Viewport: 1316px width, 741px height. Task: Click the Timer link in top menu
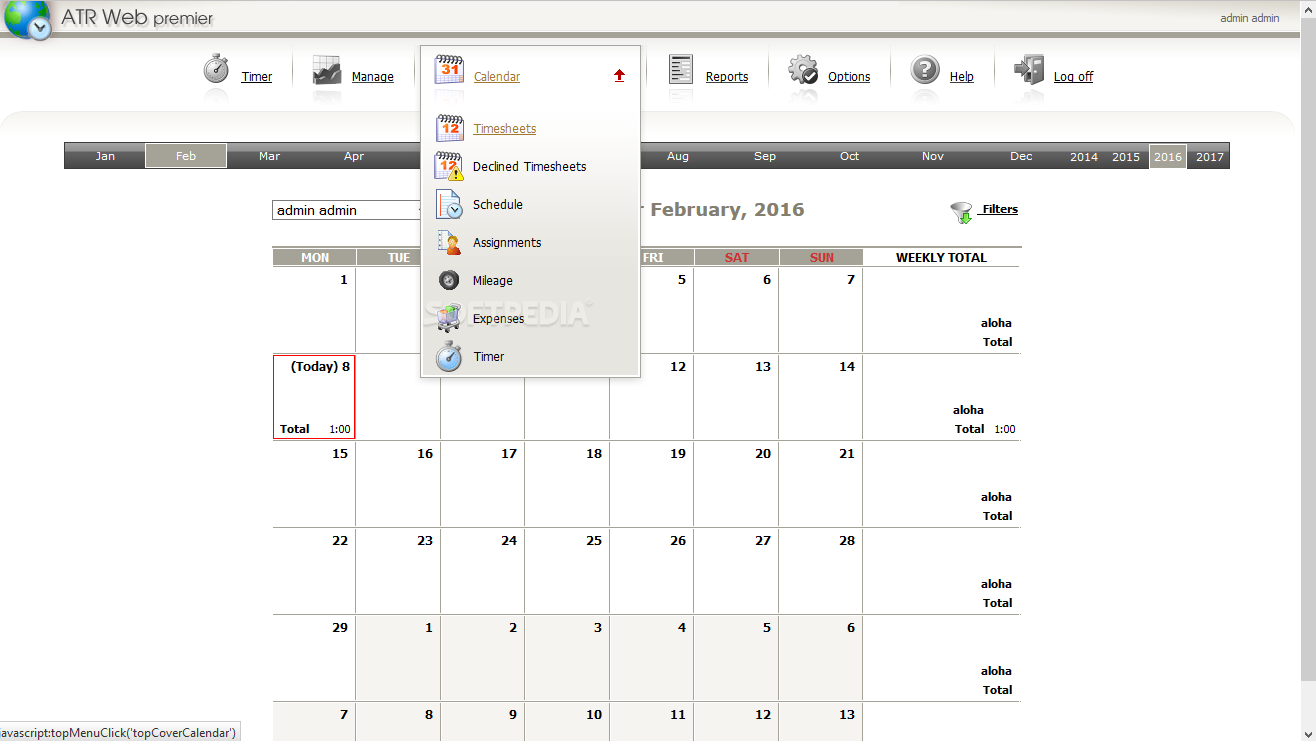257,77
